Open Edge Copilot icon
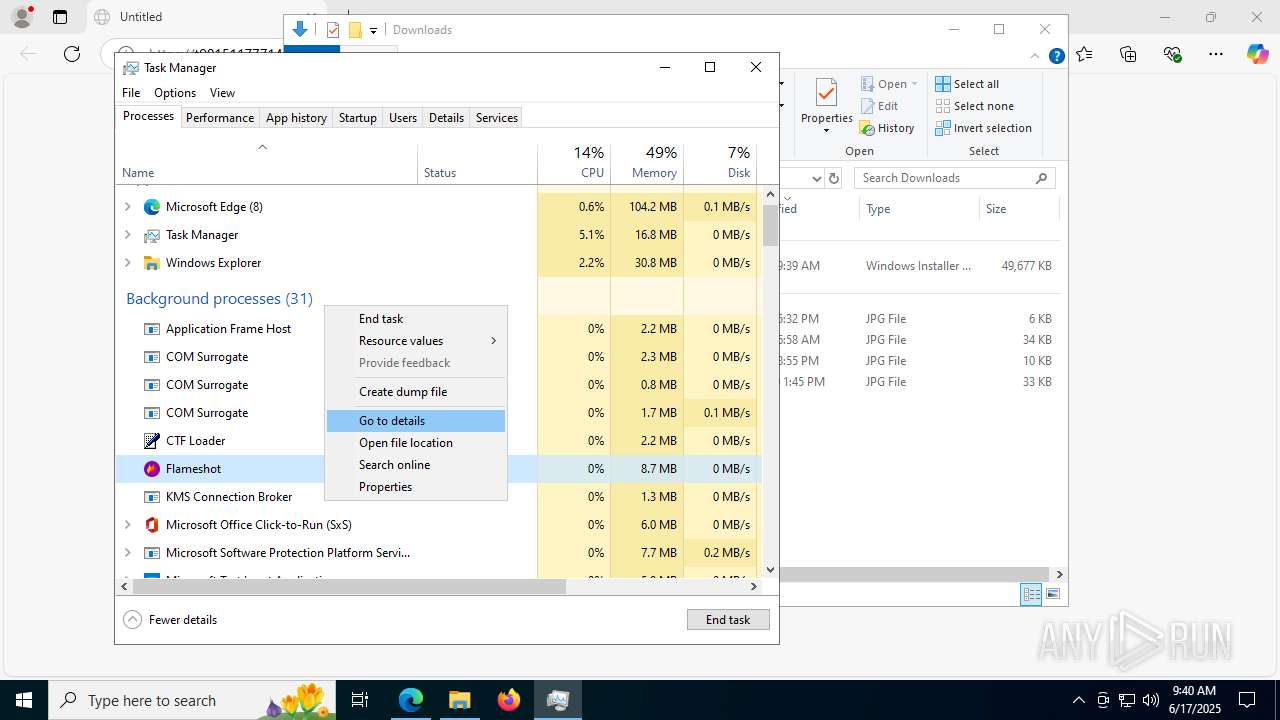Viewport: 1280px width, 720px height. (x=1257, y=54)
